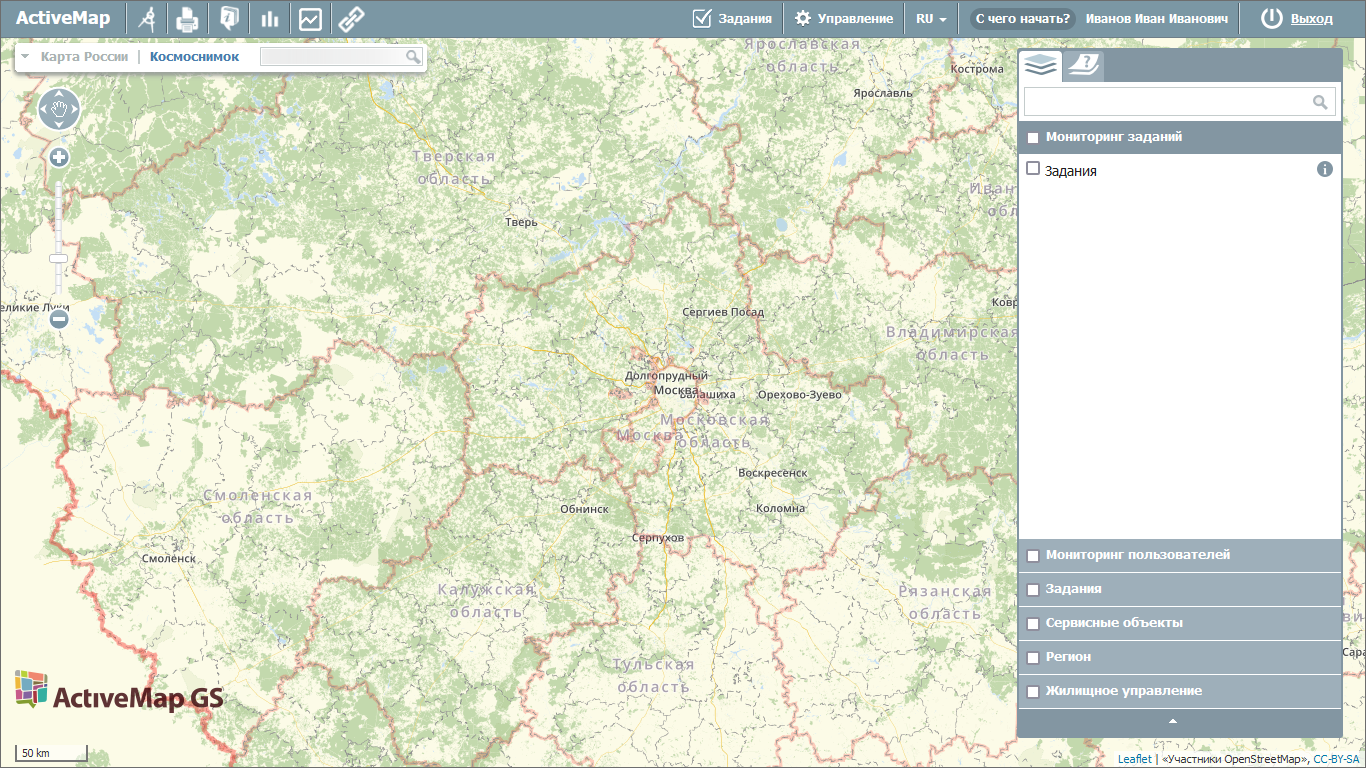This screenshot has width=1366, height=768.
Task: Click the Выход logout link
Action: click(x=1311, y=19)
